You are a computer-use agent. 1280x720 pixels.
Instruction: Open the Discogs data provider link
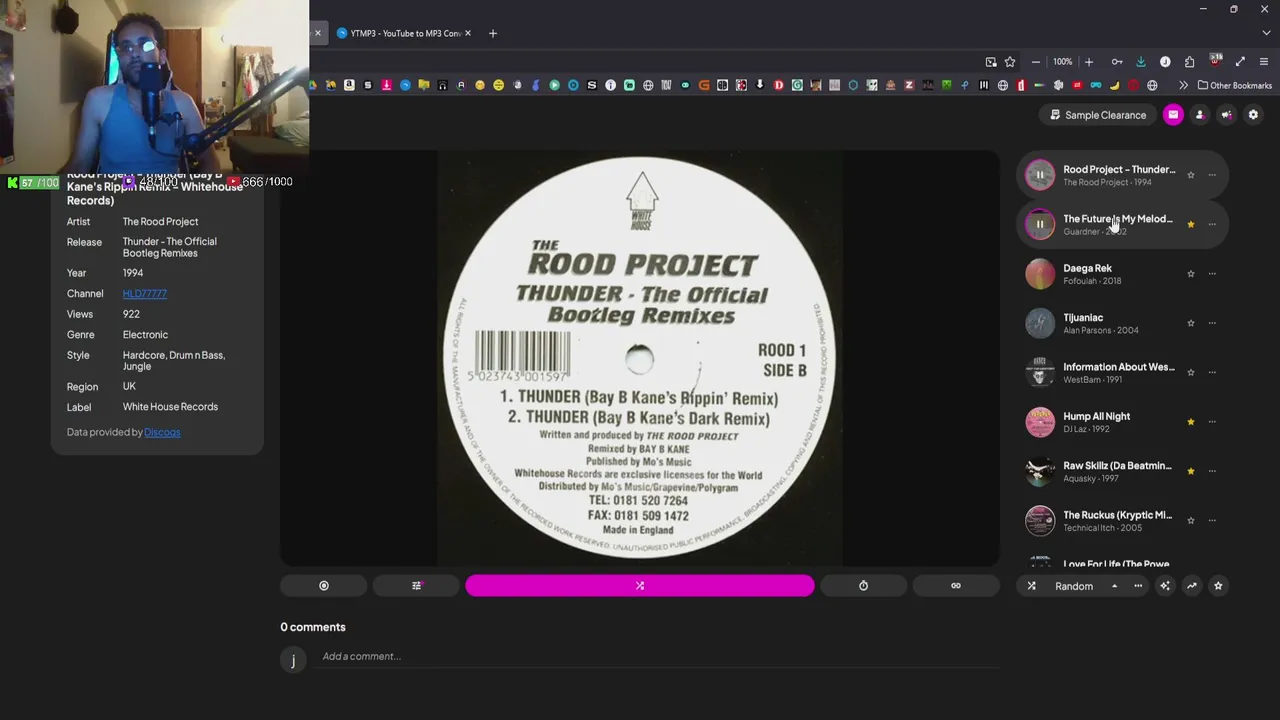point(162,432)
